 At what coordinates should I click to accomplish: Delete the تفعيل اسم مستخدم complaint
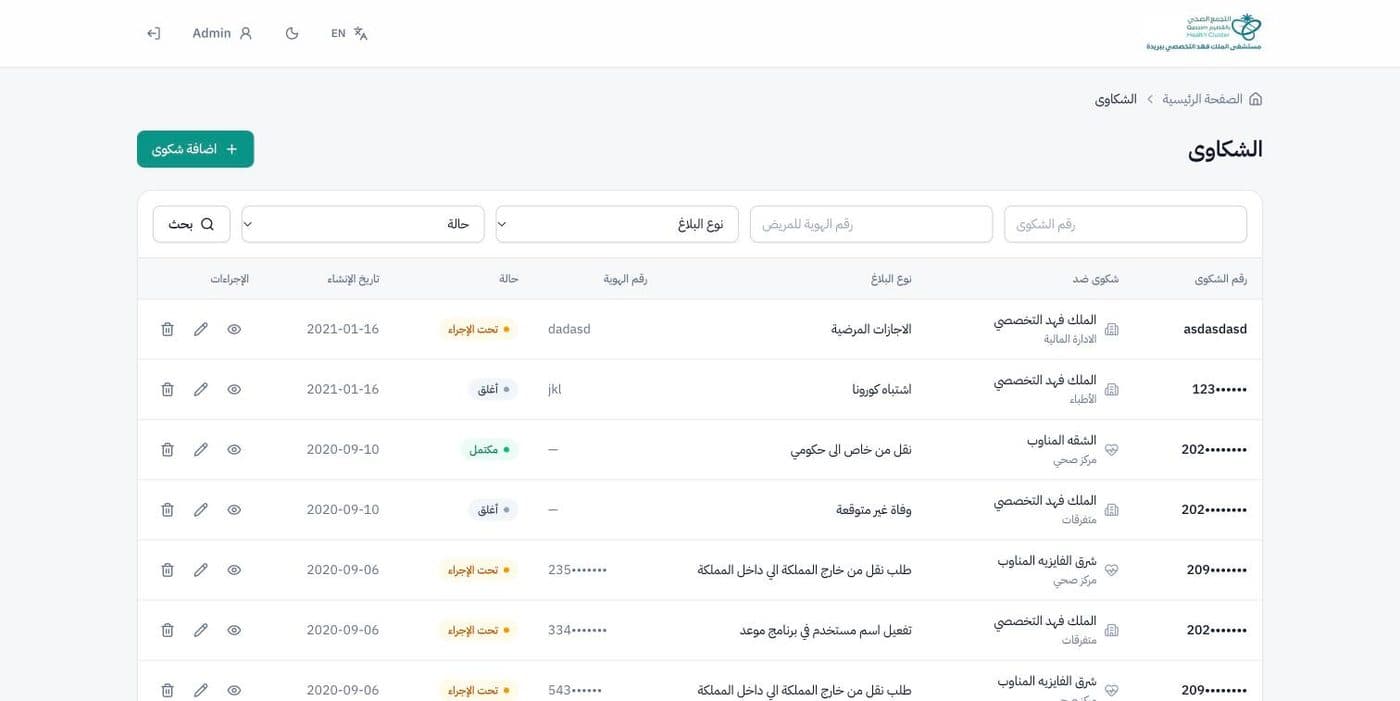point(167,630)
